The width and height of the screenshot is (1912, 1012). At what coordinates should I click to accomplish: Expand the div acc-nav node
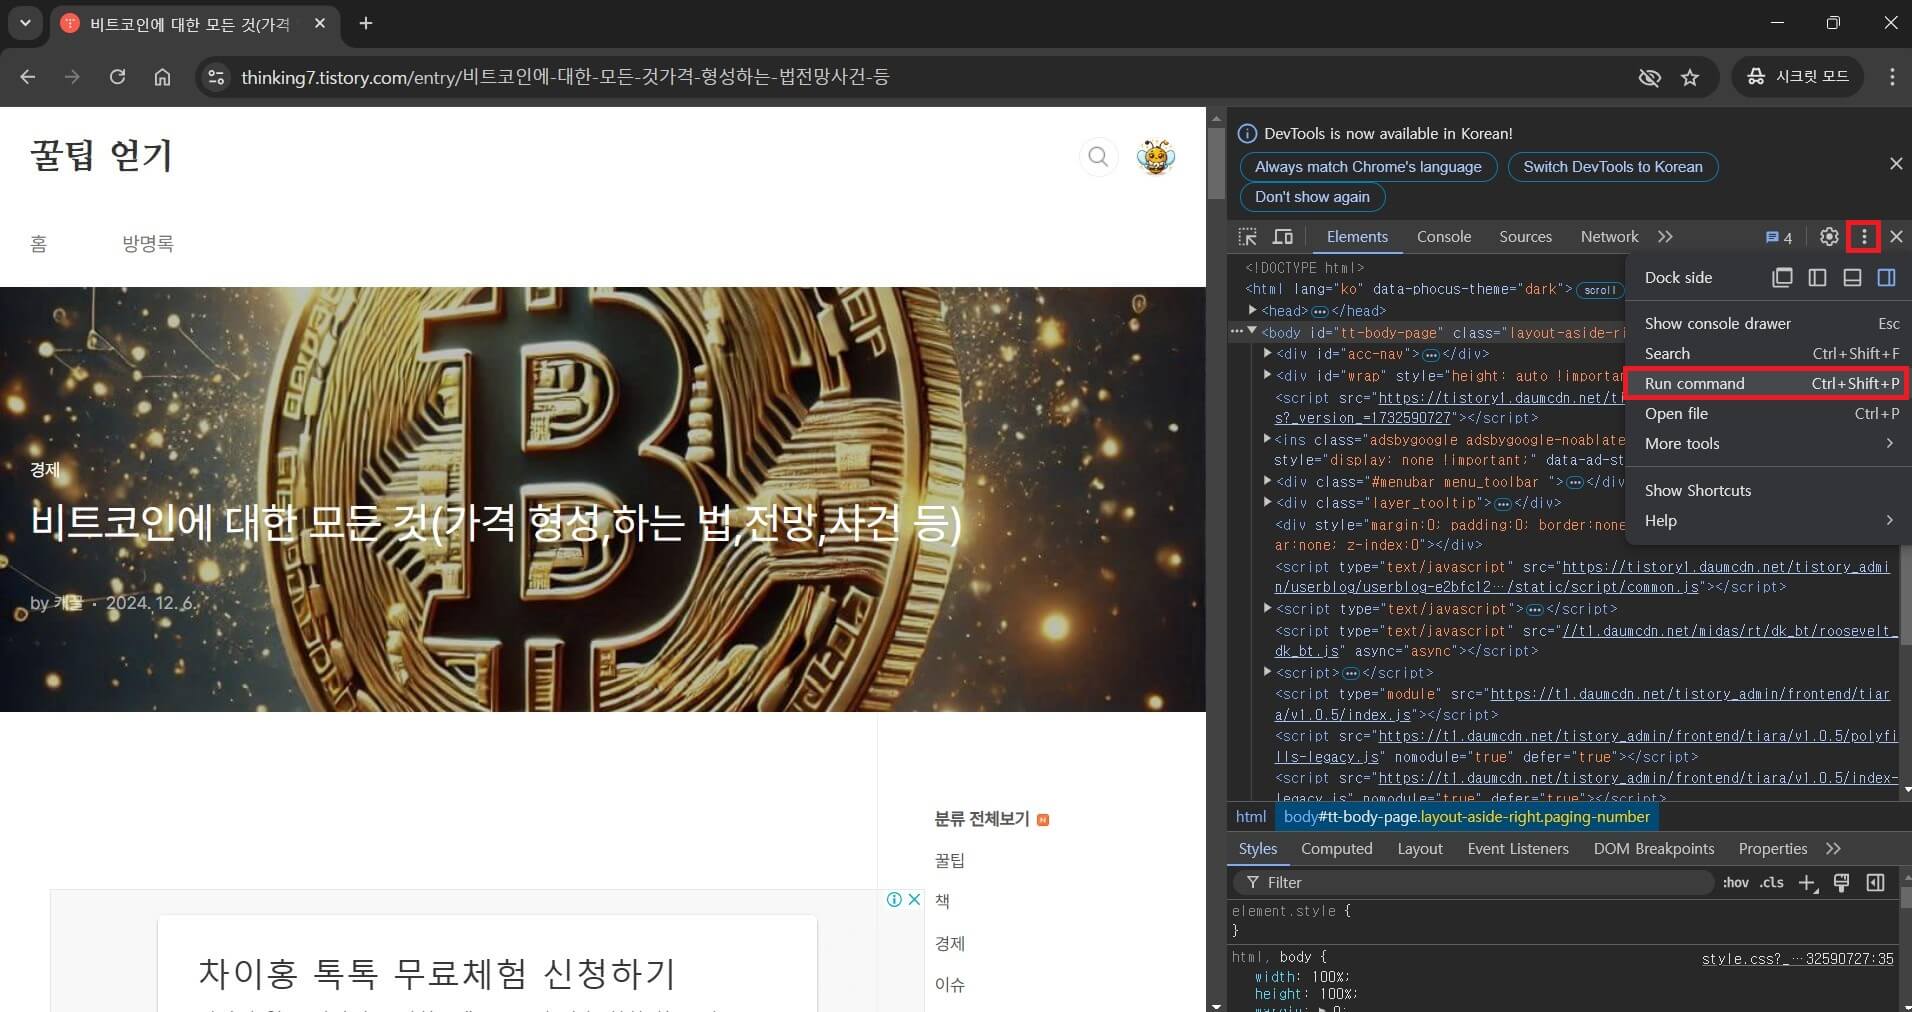click(x=1267, y=354)
